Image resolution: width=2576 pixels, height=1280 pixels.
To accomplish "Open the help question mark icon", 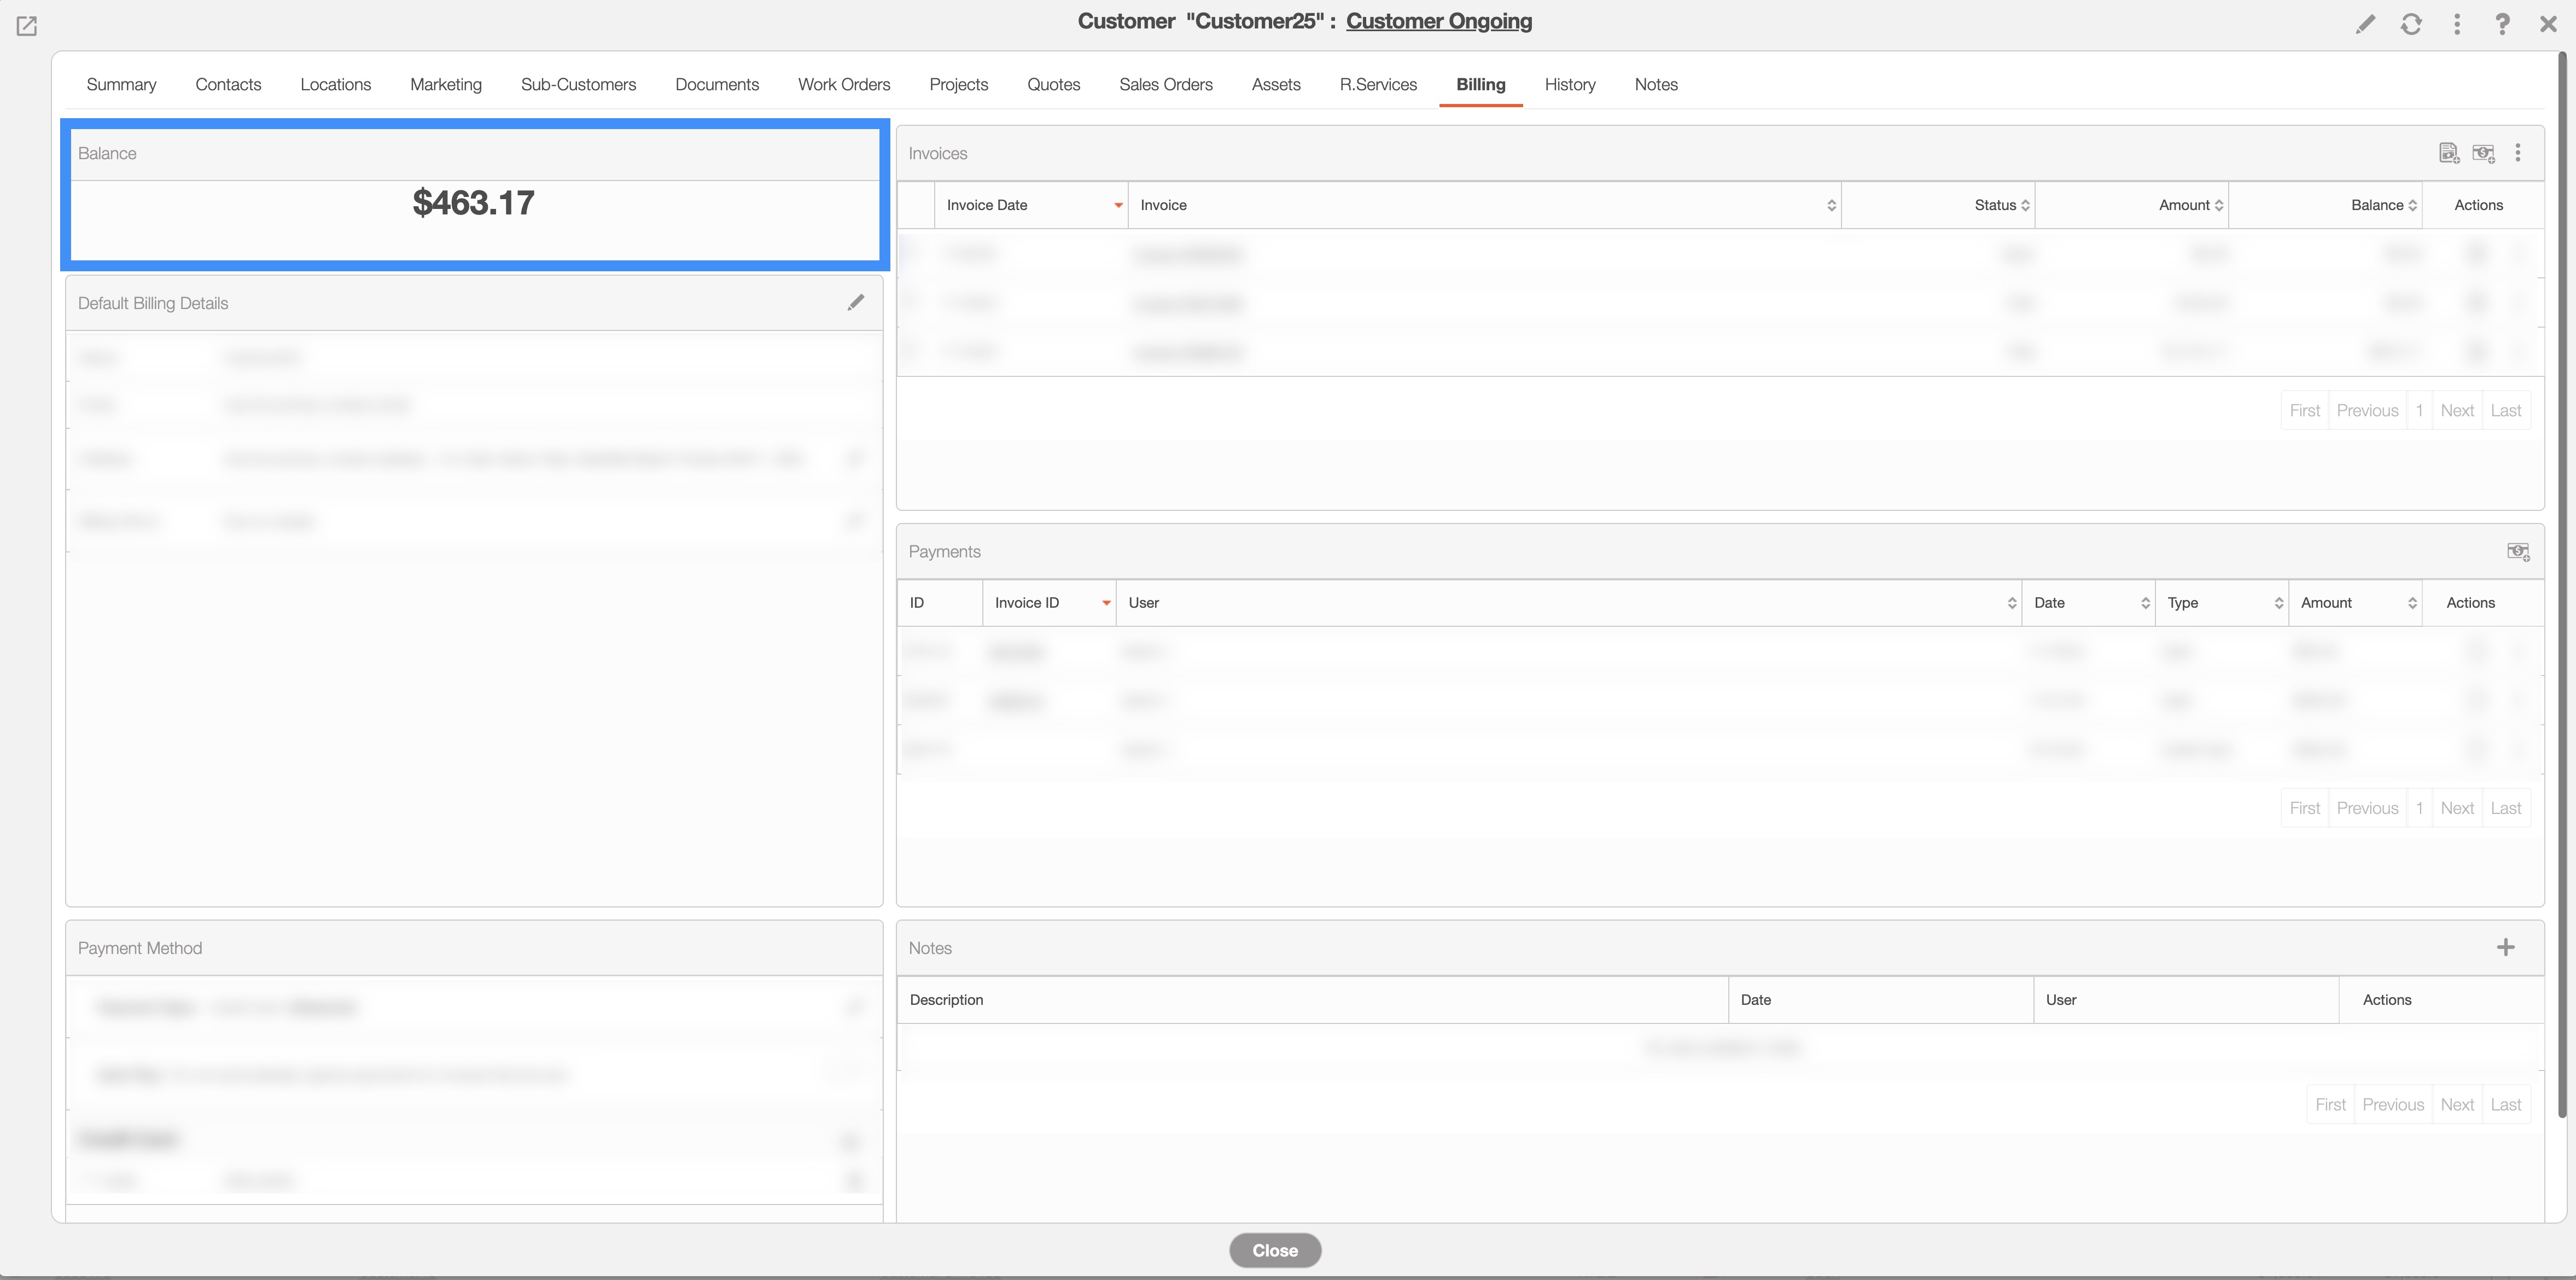I will pos(2502,24).
